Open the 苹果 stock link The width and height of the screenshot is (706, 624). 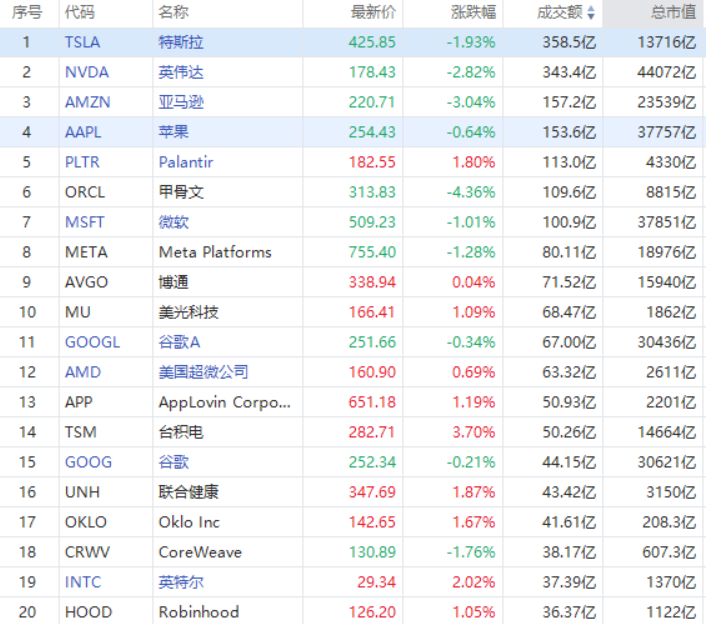(173, 132)
